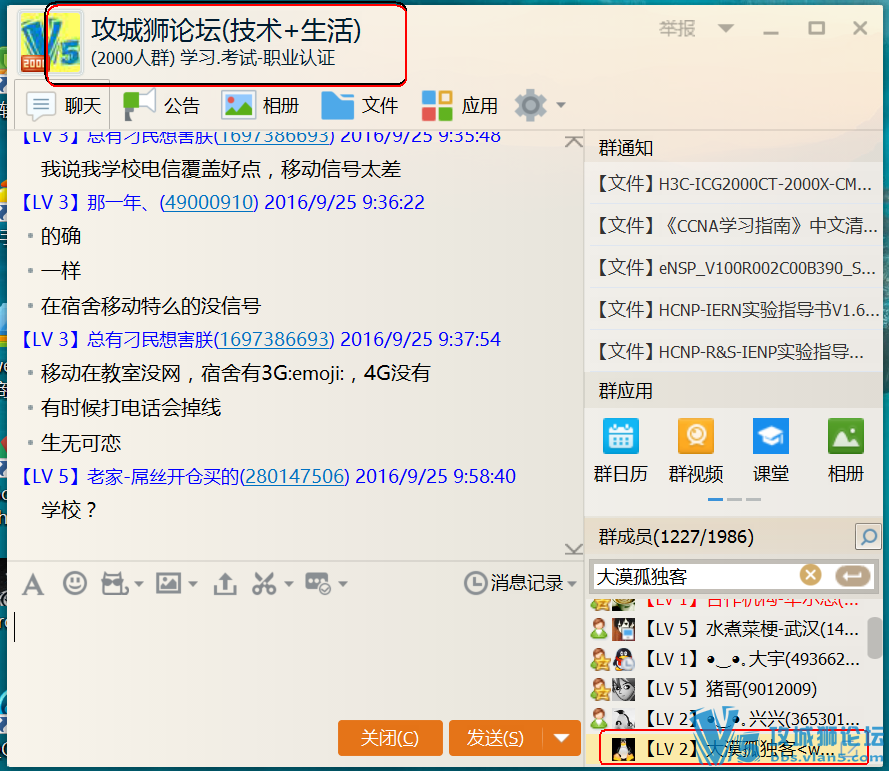Clear the member search text
Viewport: 889px width, 771px height.
(810, 575)
